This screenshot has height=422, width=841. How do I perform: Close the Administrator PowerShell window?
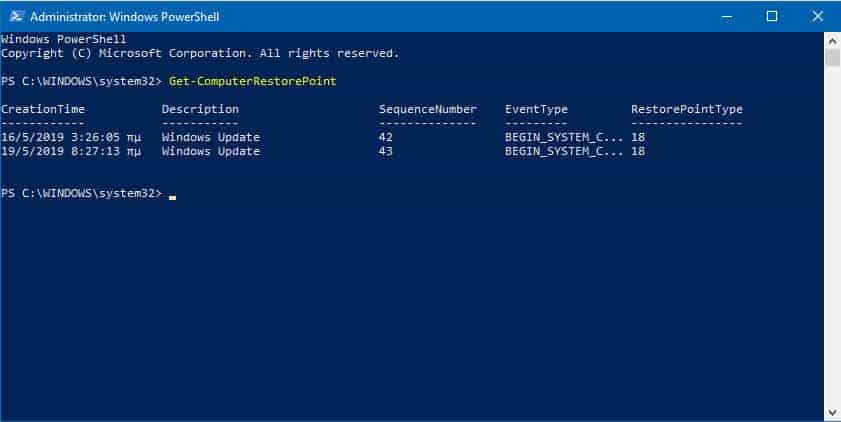coord(817,16)
